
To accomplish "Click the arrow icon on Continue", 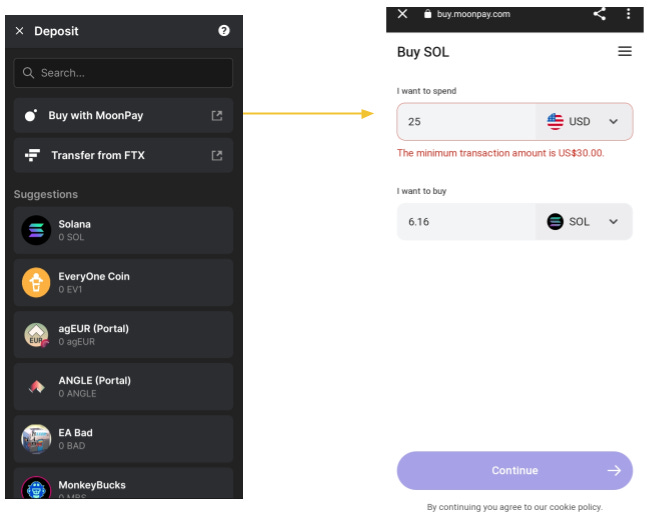I will click(614, 471).
